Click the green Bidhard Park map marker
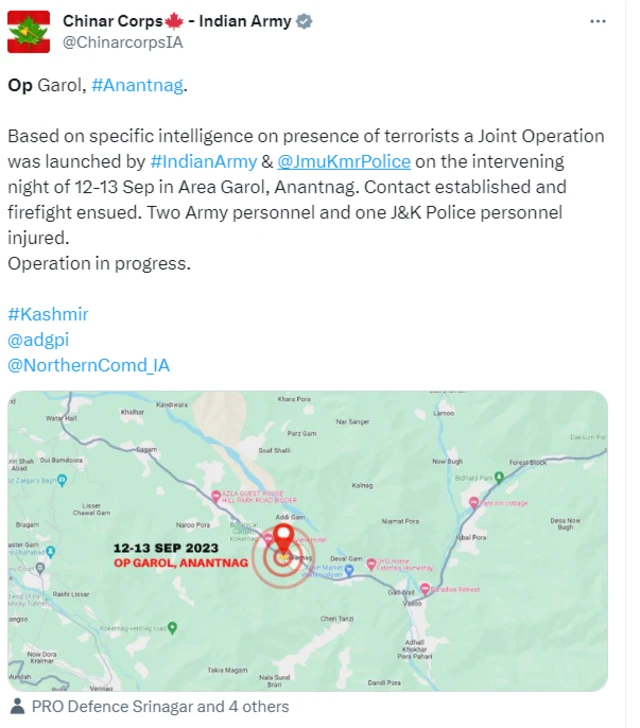The image size is (640, 728). point(499,477)
